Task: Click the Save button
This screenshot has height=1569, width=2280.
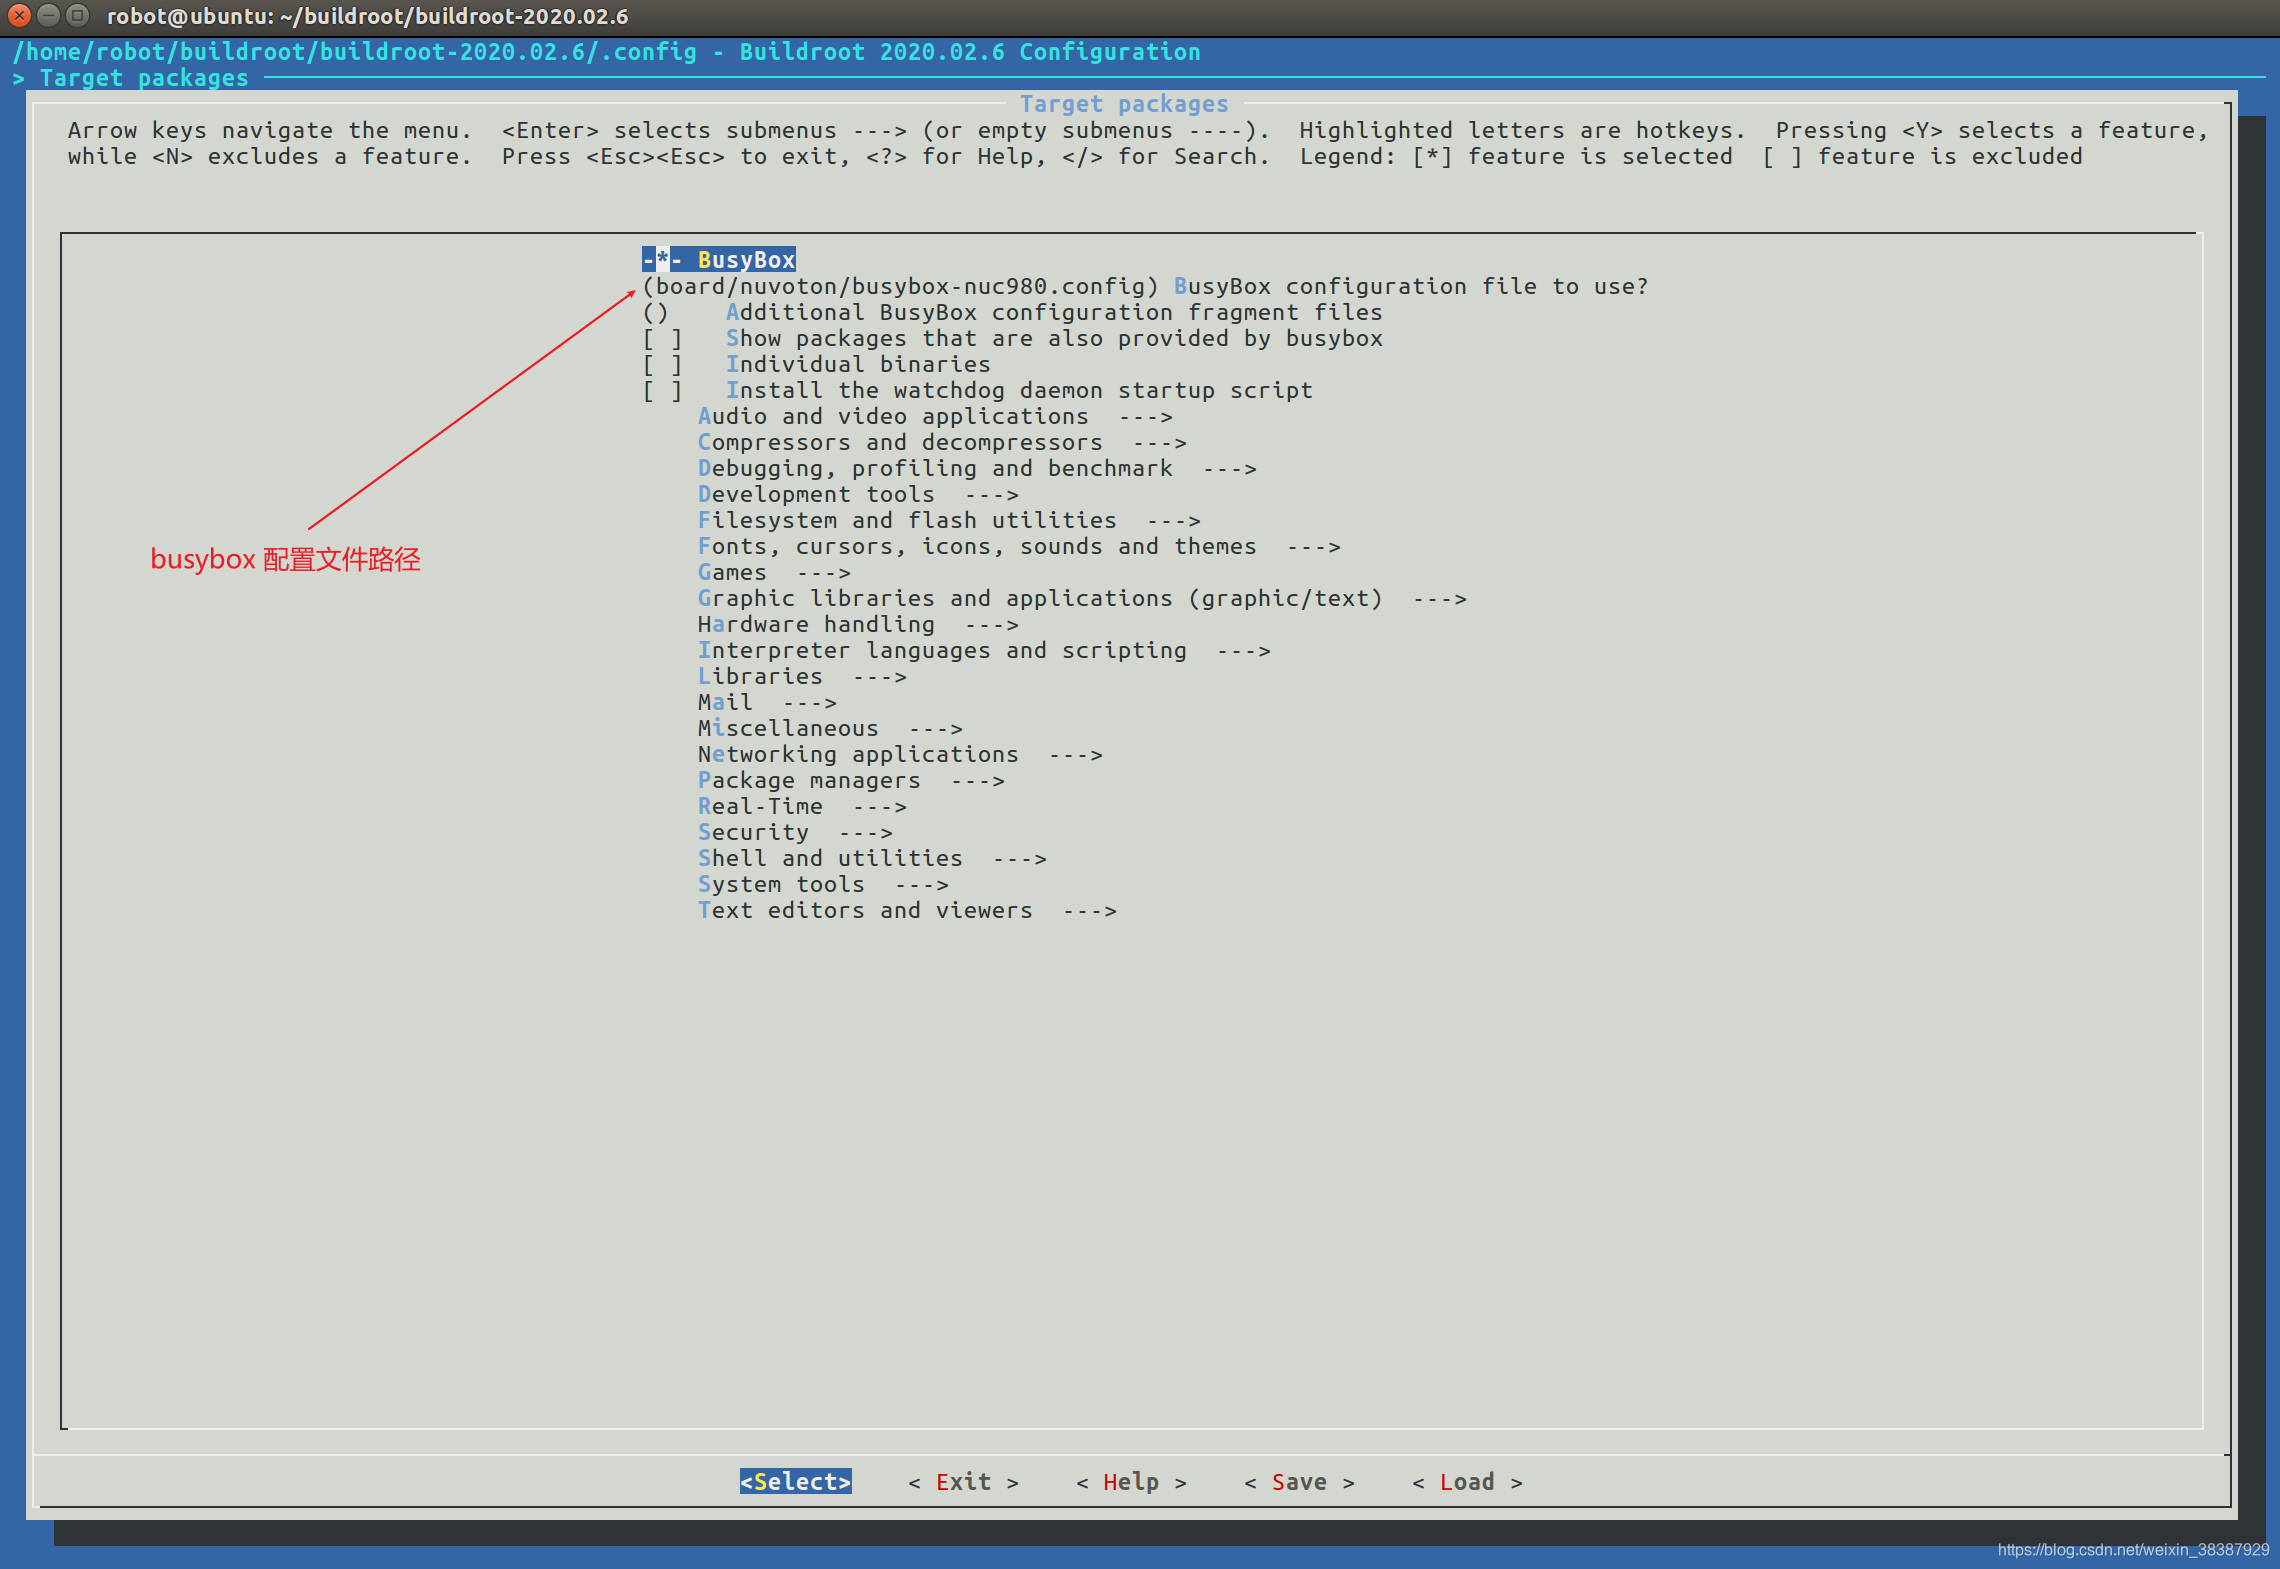Action: 1299,1481
